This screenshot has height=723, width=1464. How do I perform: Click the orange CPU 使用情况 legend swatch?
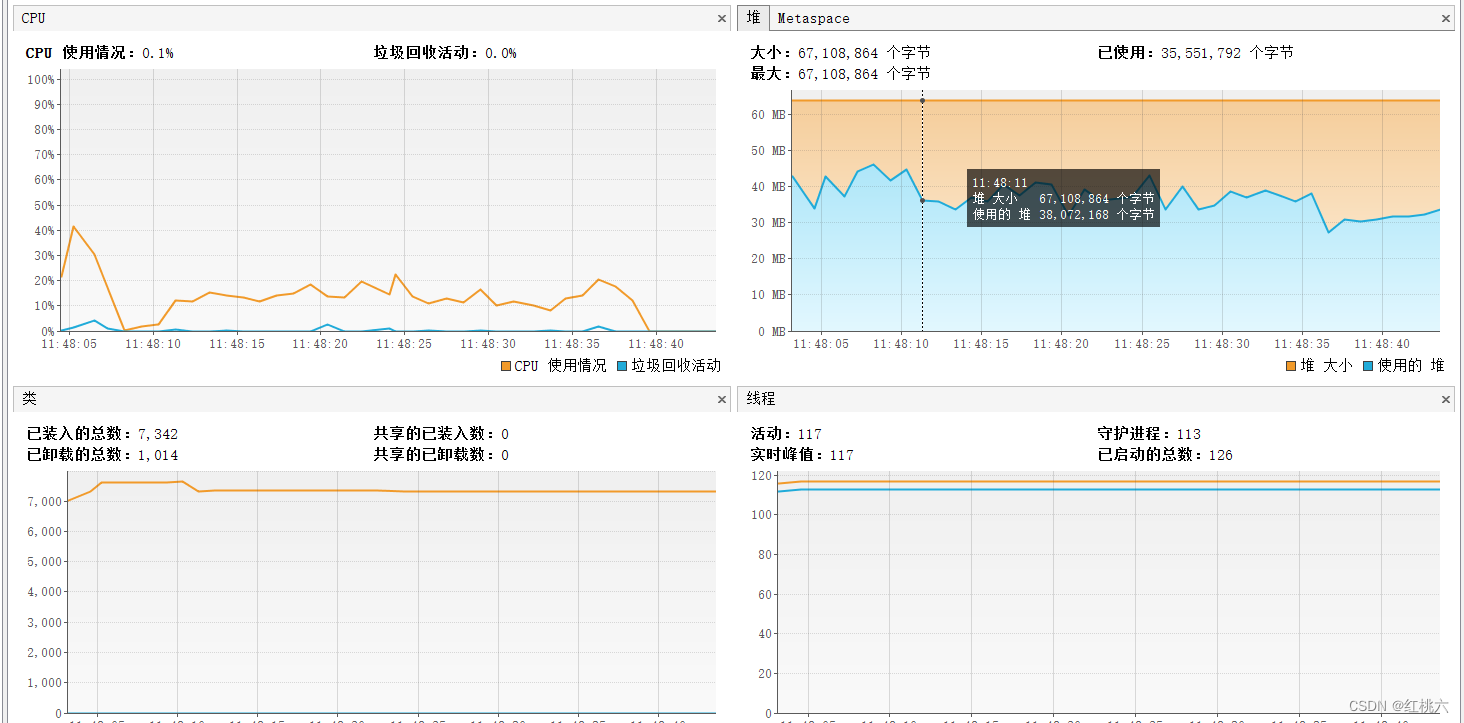point(506,366)
